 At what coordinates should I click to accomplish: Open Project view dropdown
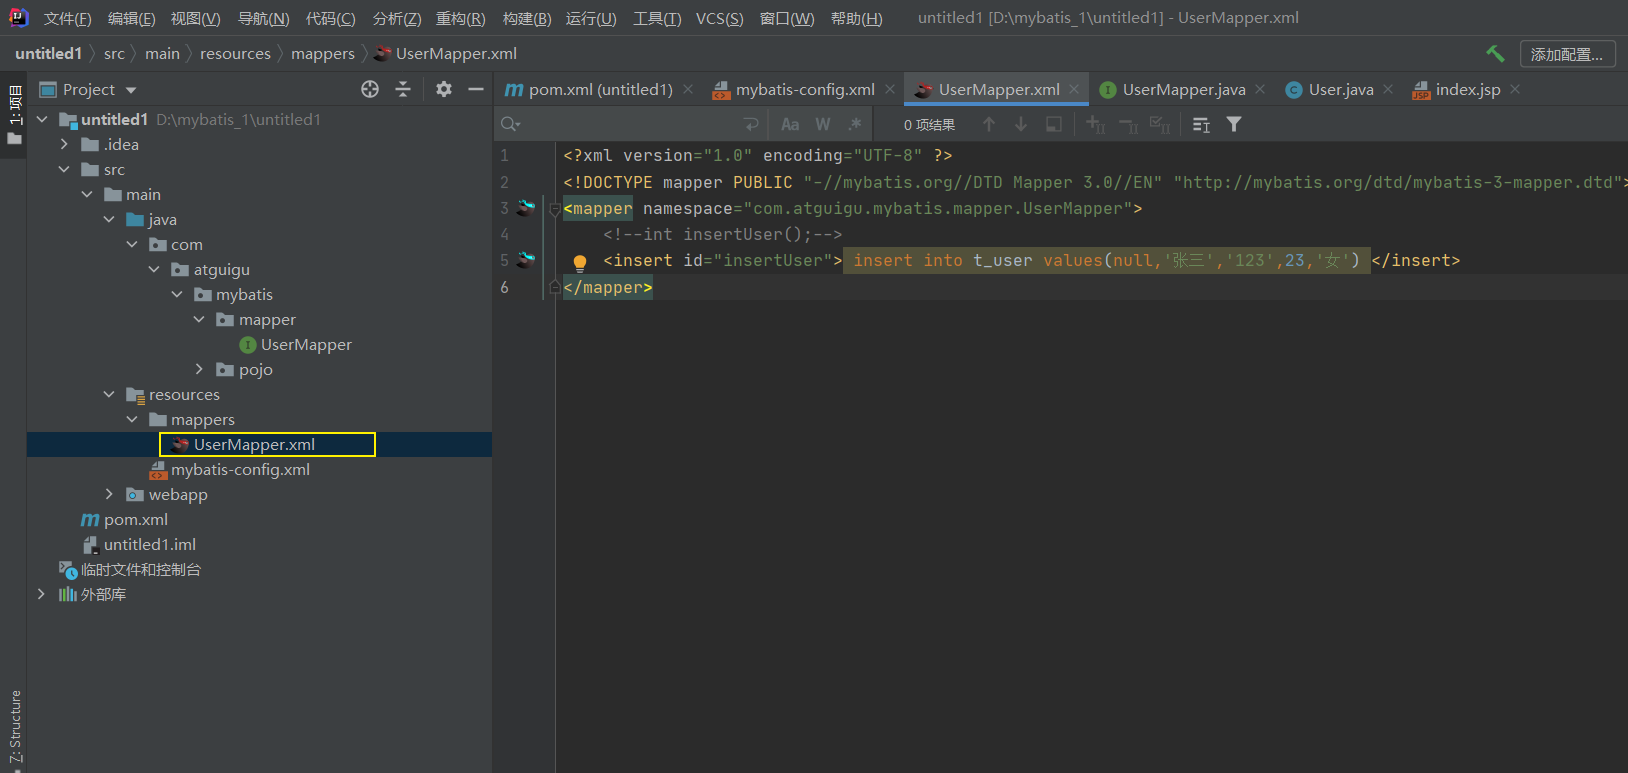pos(131,90)
